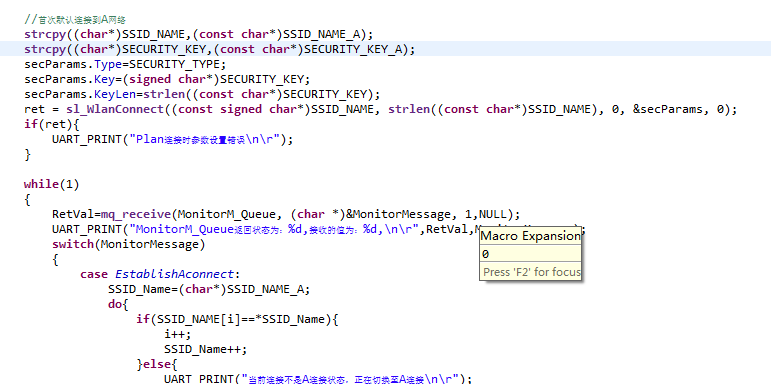Click the "Press 'F2' for focus" hint
This screenshot has height=384, width=771.
click(x=532, y=272)
